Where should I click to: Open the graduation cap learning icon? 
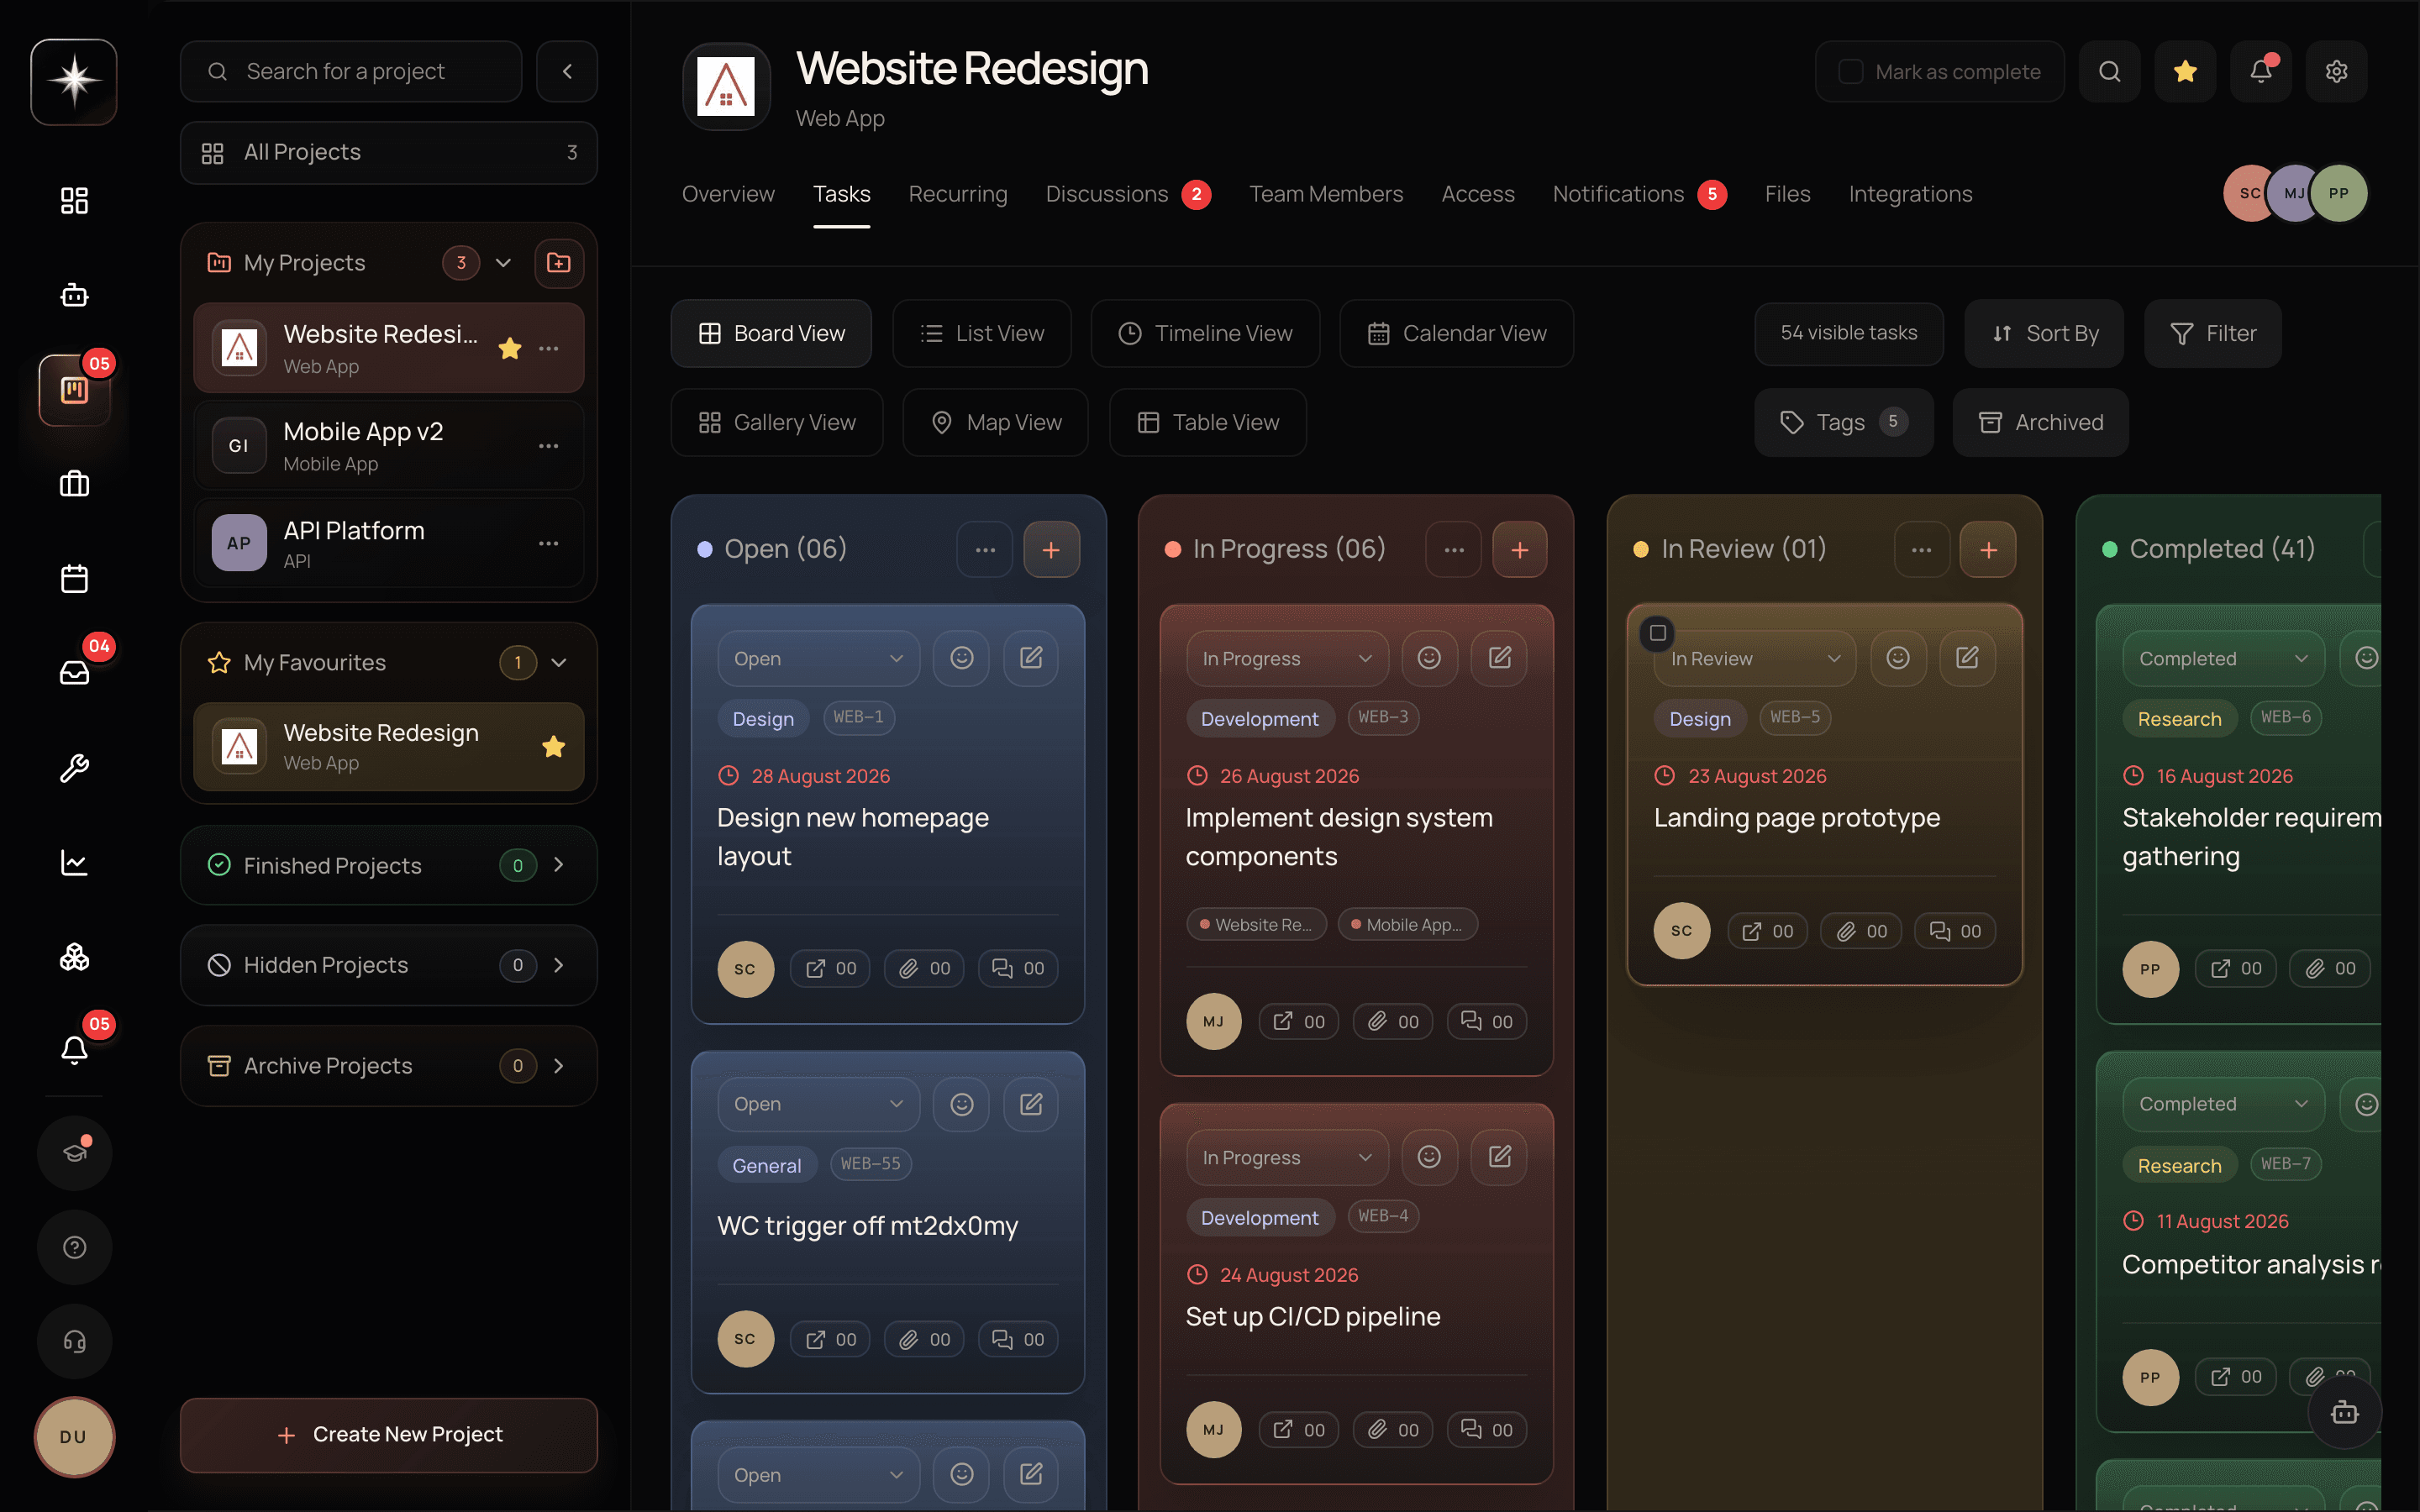(74, 1153)
